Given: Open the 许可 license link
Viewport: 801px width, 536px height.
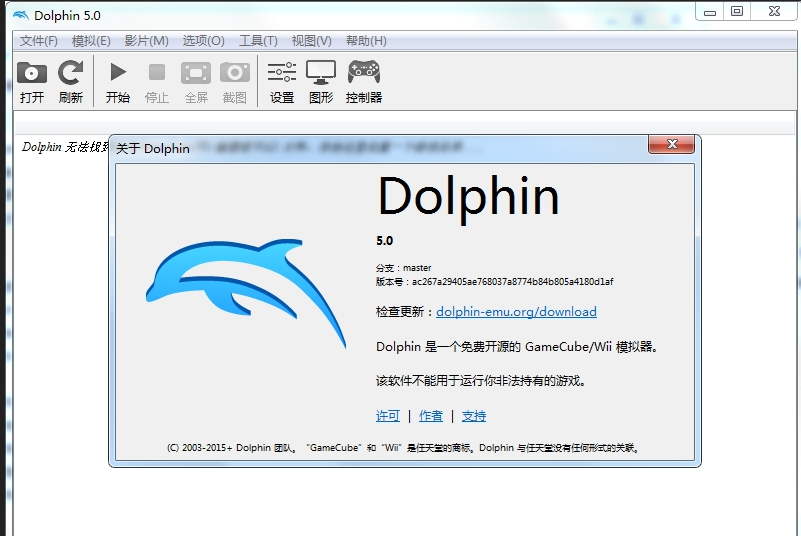Looking at the screenshot, I should tap(388, 416).
